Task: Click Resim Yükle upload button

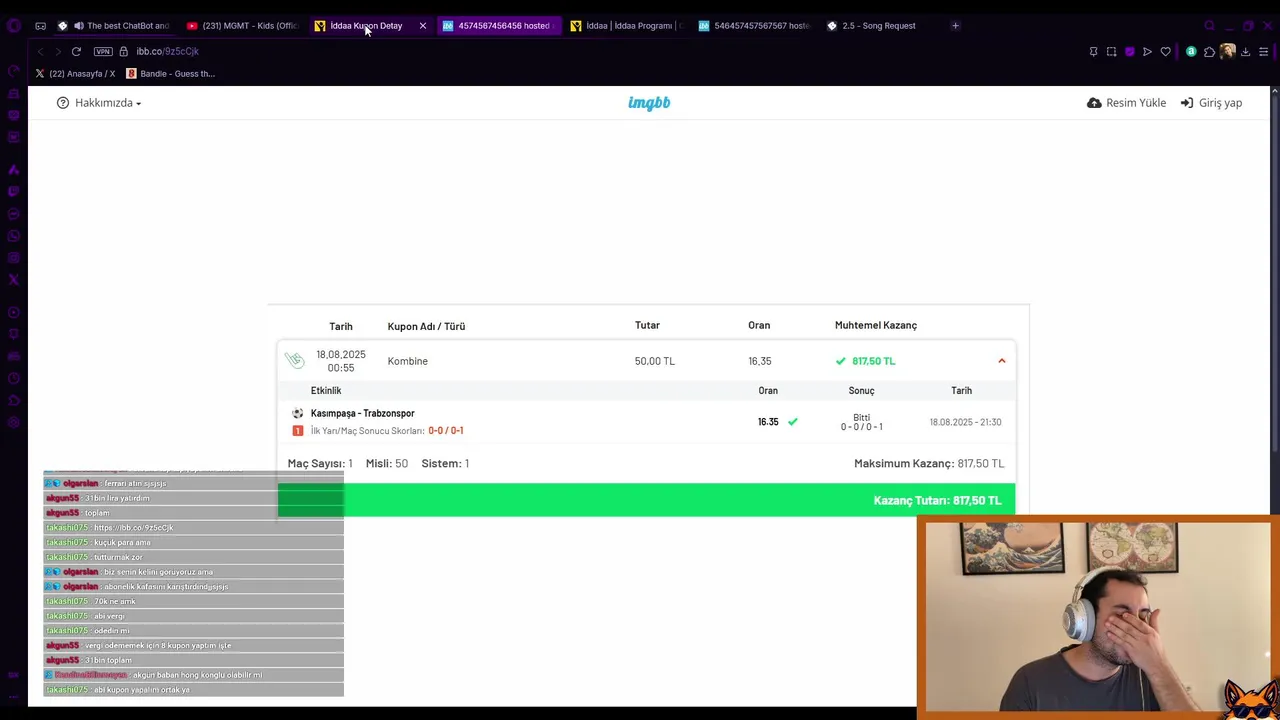Action: point(1126,103)
